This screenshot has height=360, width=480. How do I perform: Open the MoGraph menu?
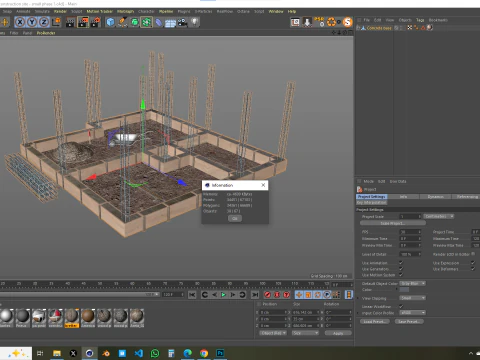125,11
